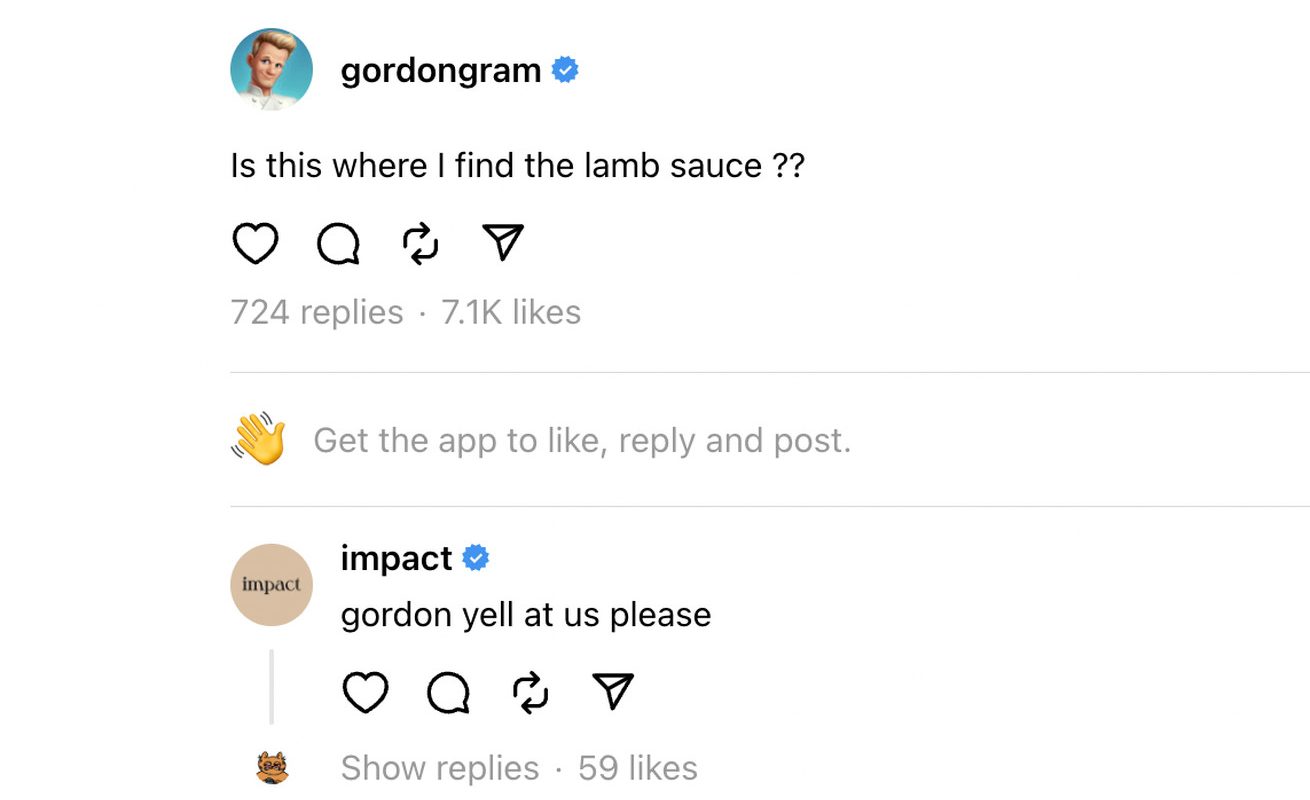View 59 likes on impact's reply

tap(638, 768)
